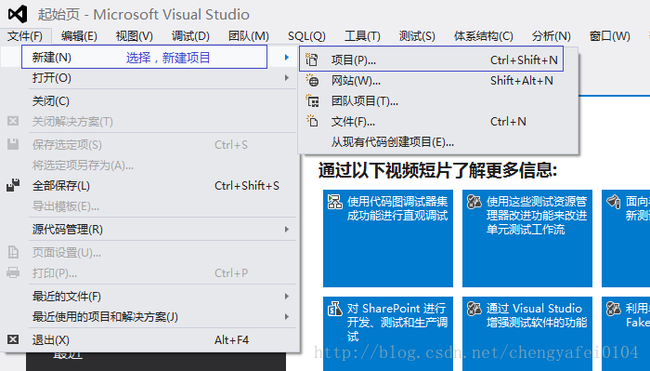
Task: Click the Shift+Alt+N shortcut text
Action: (521, 80)
